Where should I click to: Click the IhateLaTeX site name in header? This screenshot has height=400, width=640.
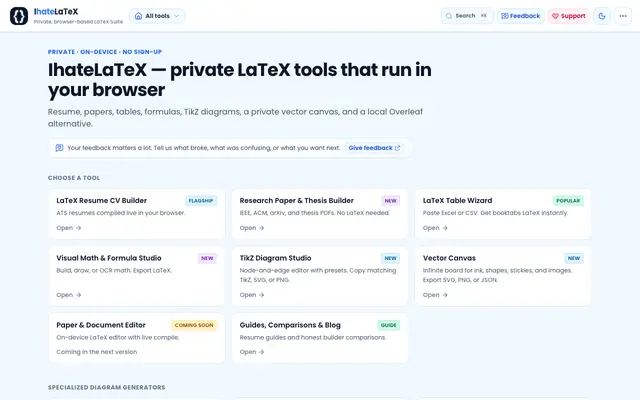pyautogui.click(x=56, y=11)
